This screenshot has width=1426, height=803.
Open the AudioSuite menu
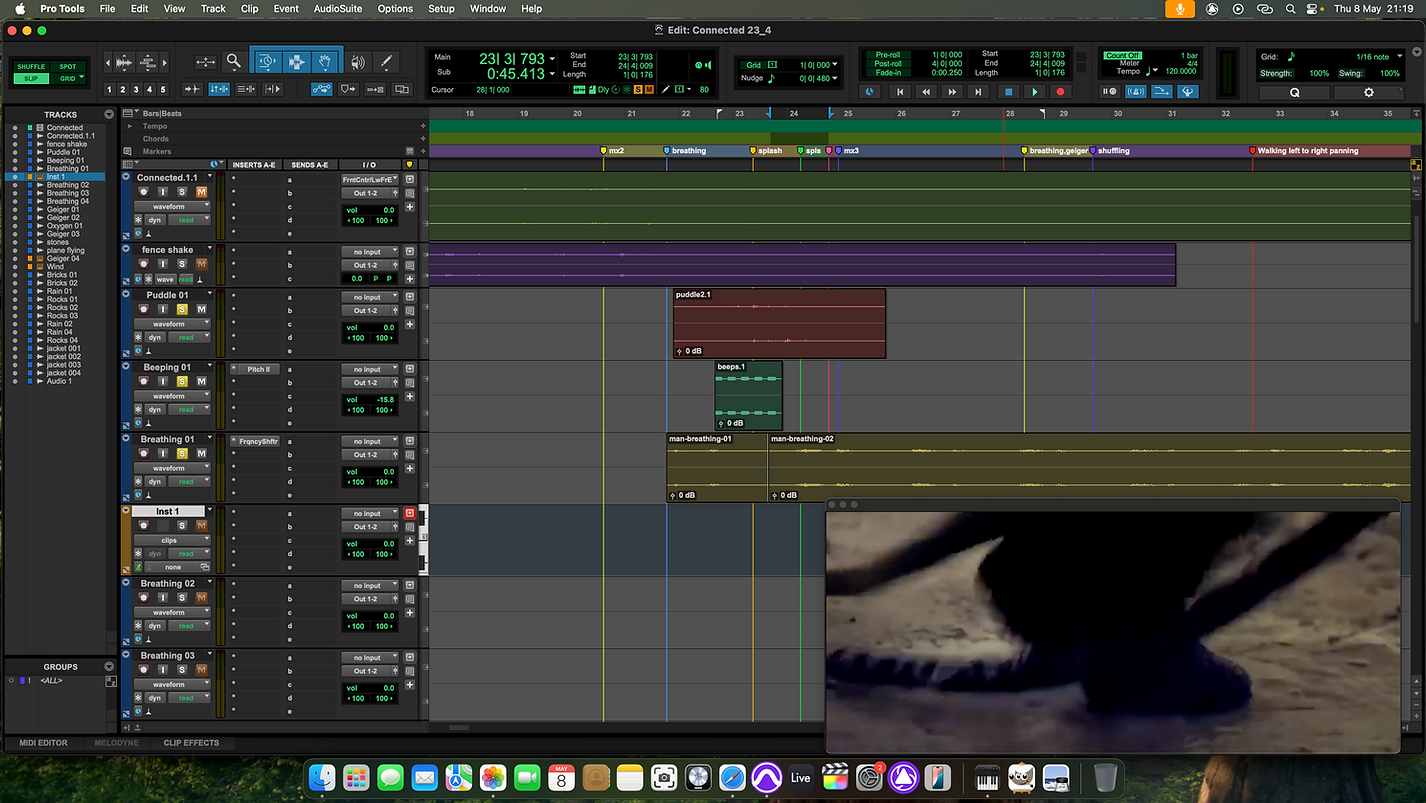pyautogui.click(x=337, y=8)
